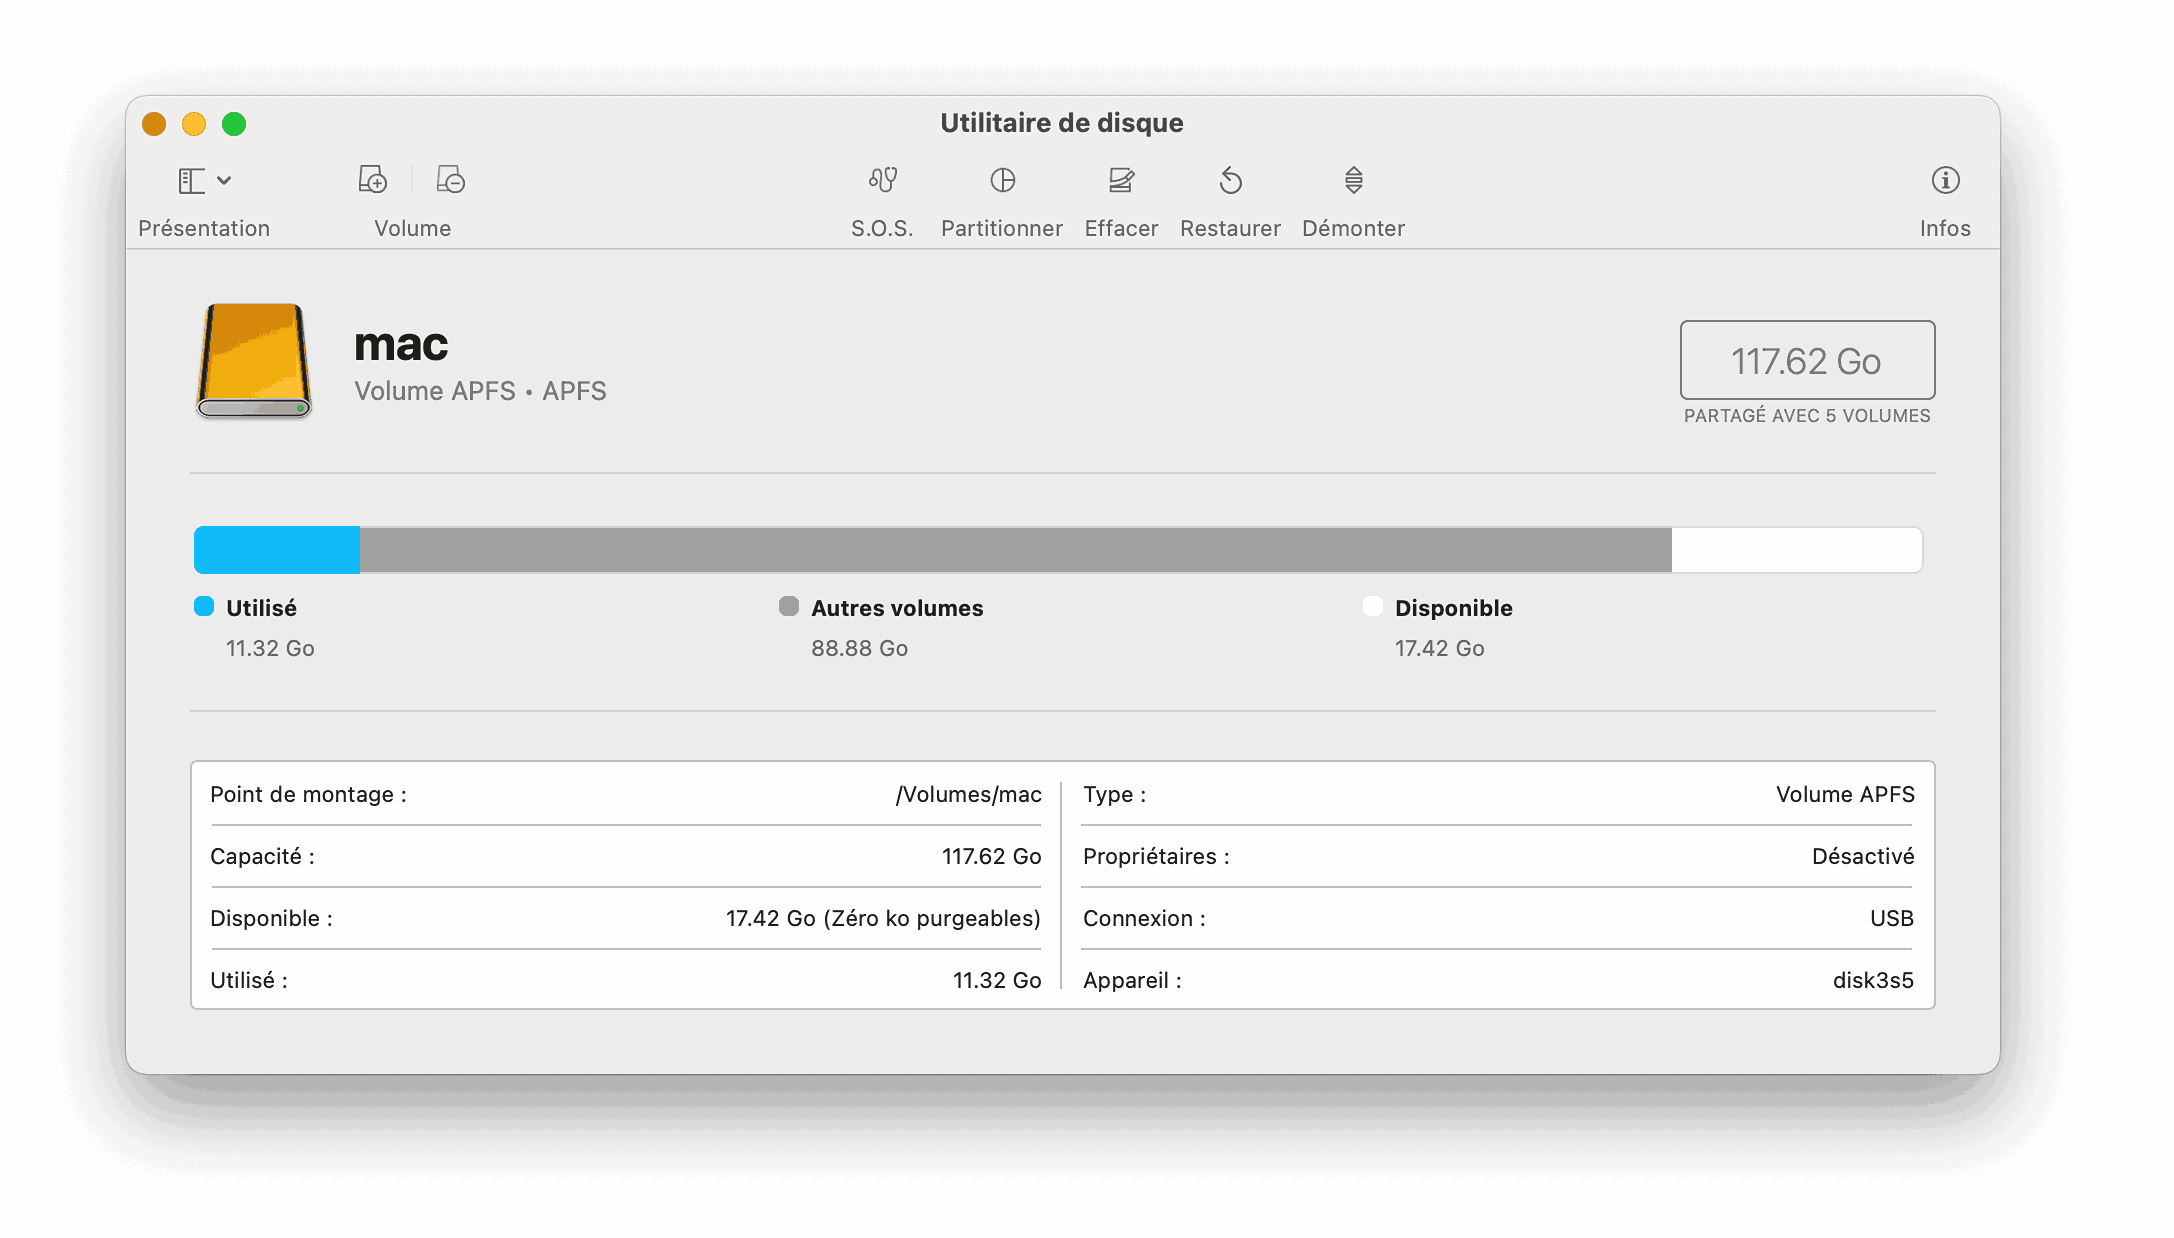Click the gray Autres volumes bar segment
The image size is (2174, 1238).
point(1016,550)
